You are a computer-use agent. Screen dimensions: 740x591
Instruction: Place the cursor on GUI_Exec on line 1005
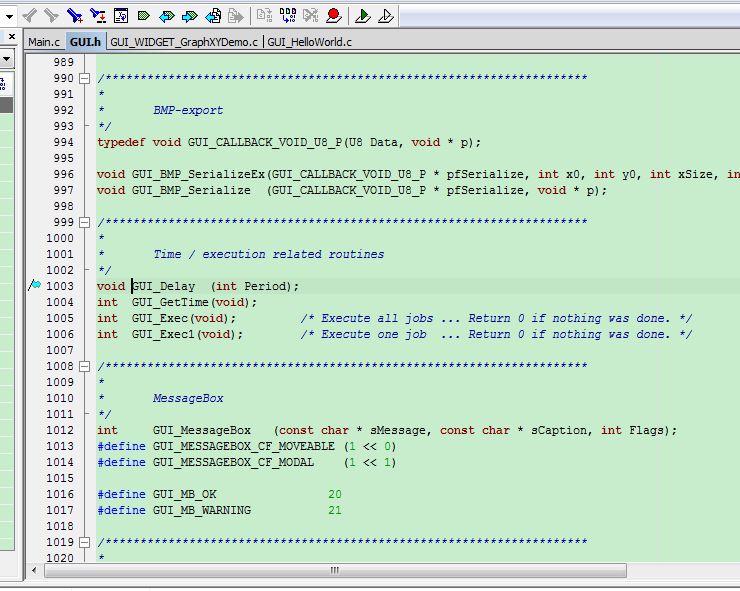(160, 319)
